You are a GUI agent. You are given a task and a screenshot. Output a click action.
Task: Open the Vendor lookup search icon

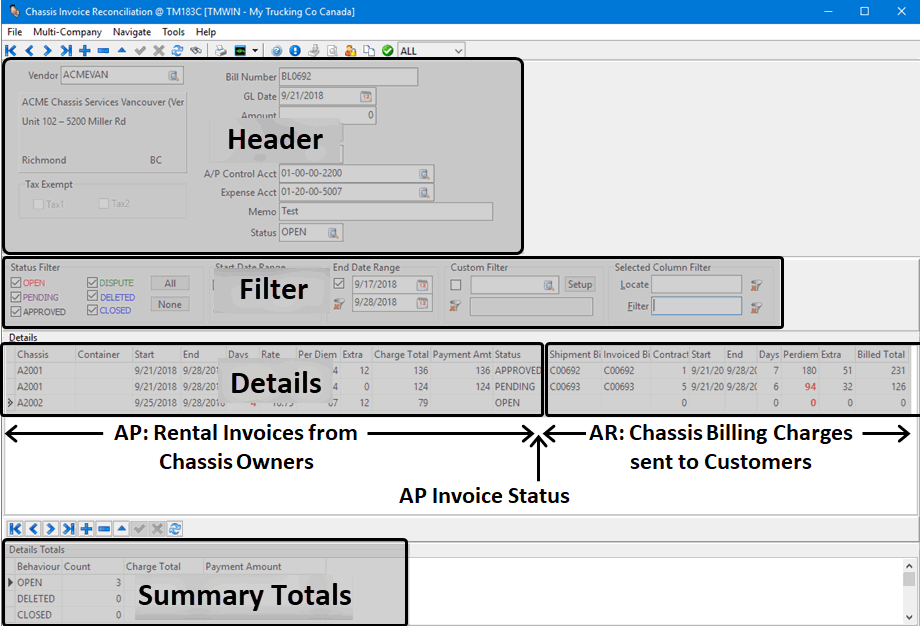pos(173,75)
